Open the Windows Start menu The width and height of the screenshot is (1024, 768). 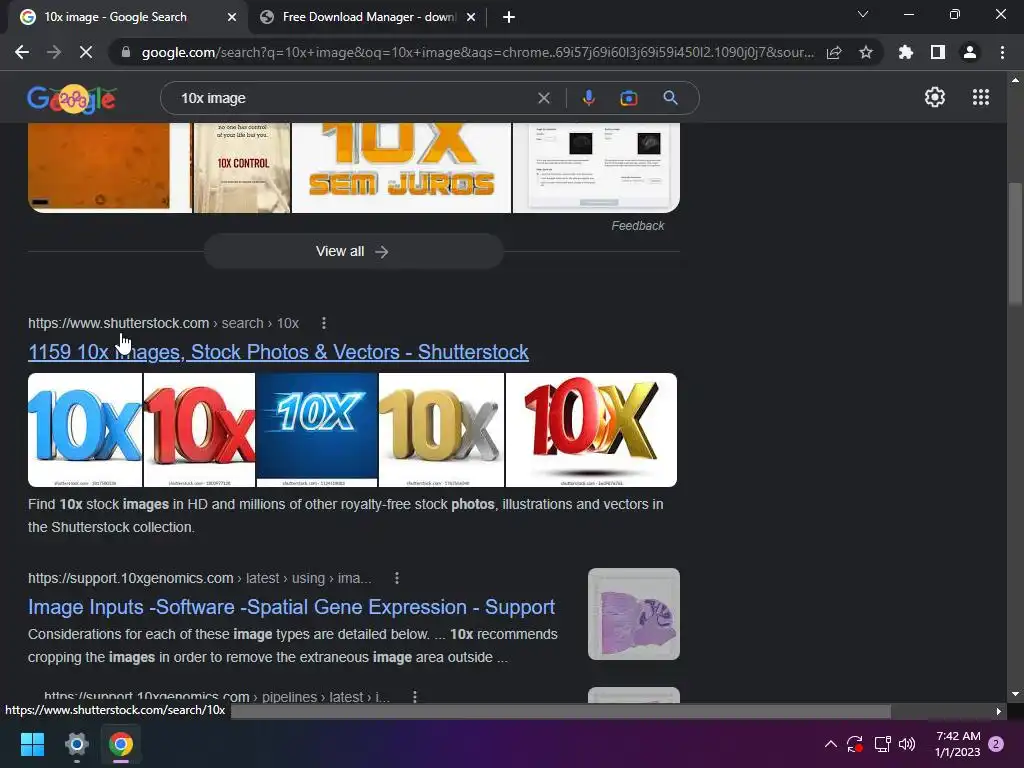[32, 744]
